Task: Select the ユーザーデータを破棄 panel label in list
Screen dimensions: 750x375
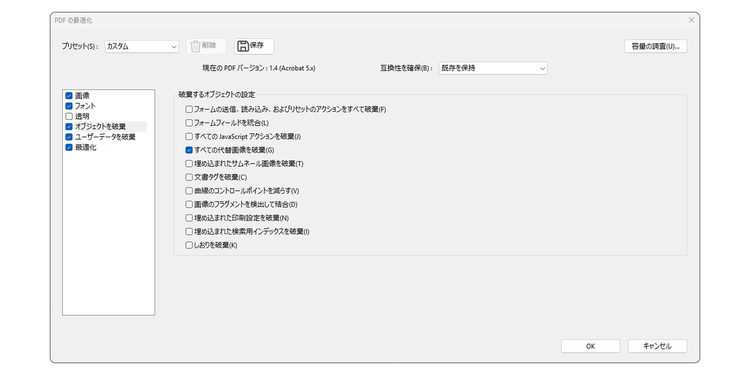Action: click(x=105, y=137)
